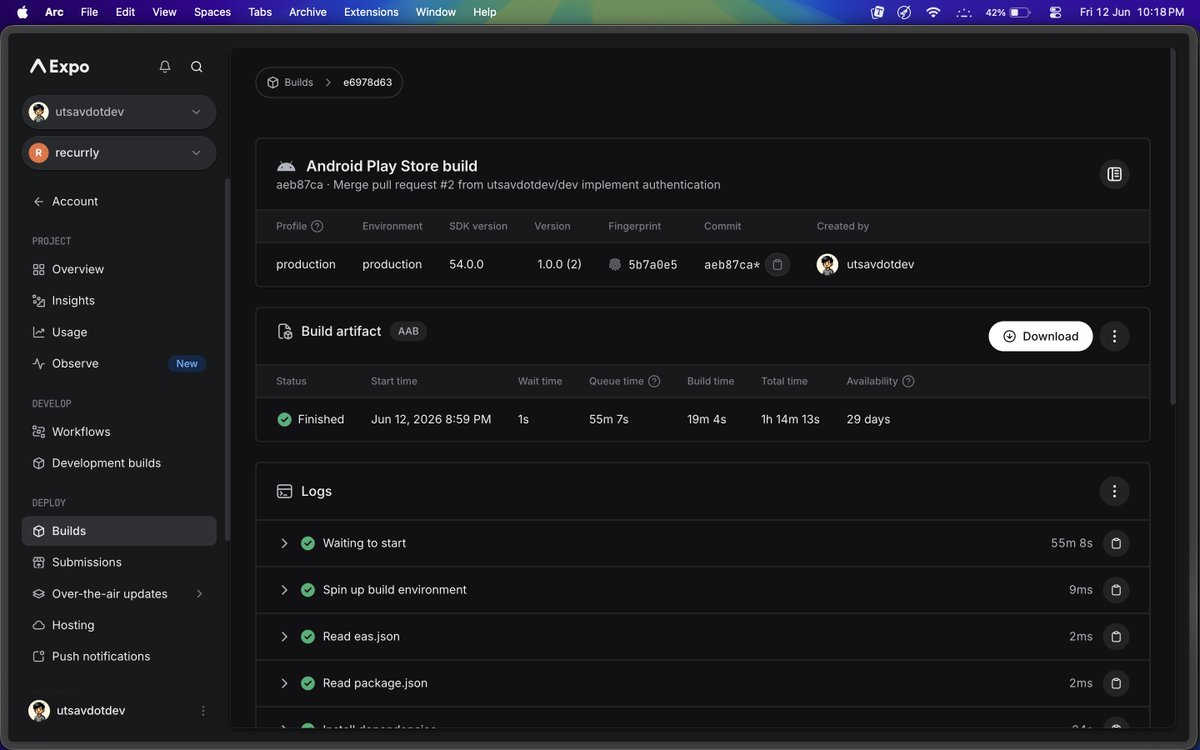
Task: Click the New badge beside Observe
Action: (187, 363)
